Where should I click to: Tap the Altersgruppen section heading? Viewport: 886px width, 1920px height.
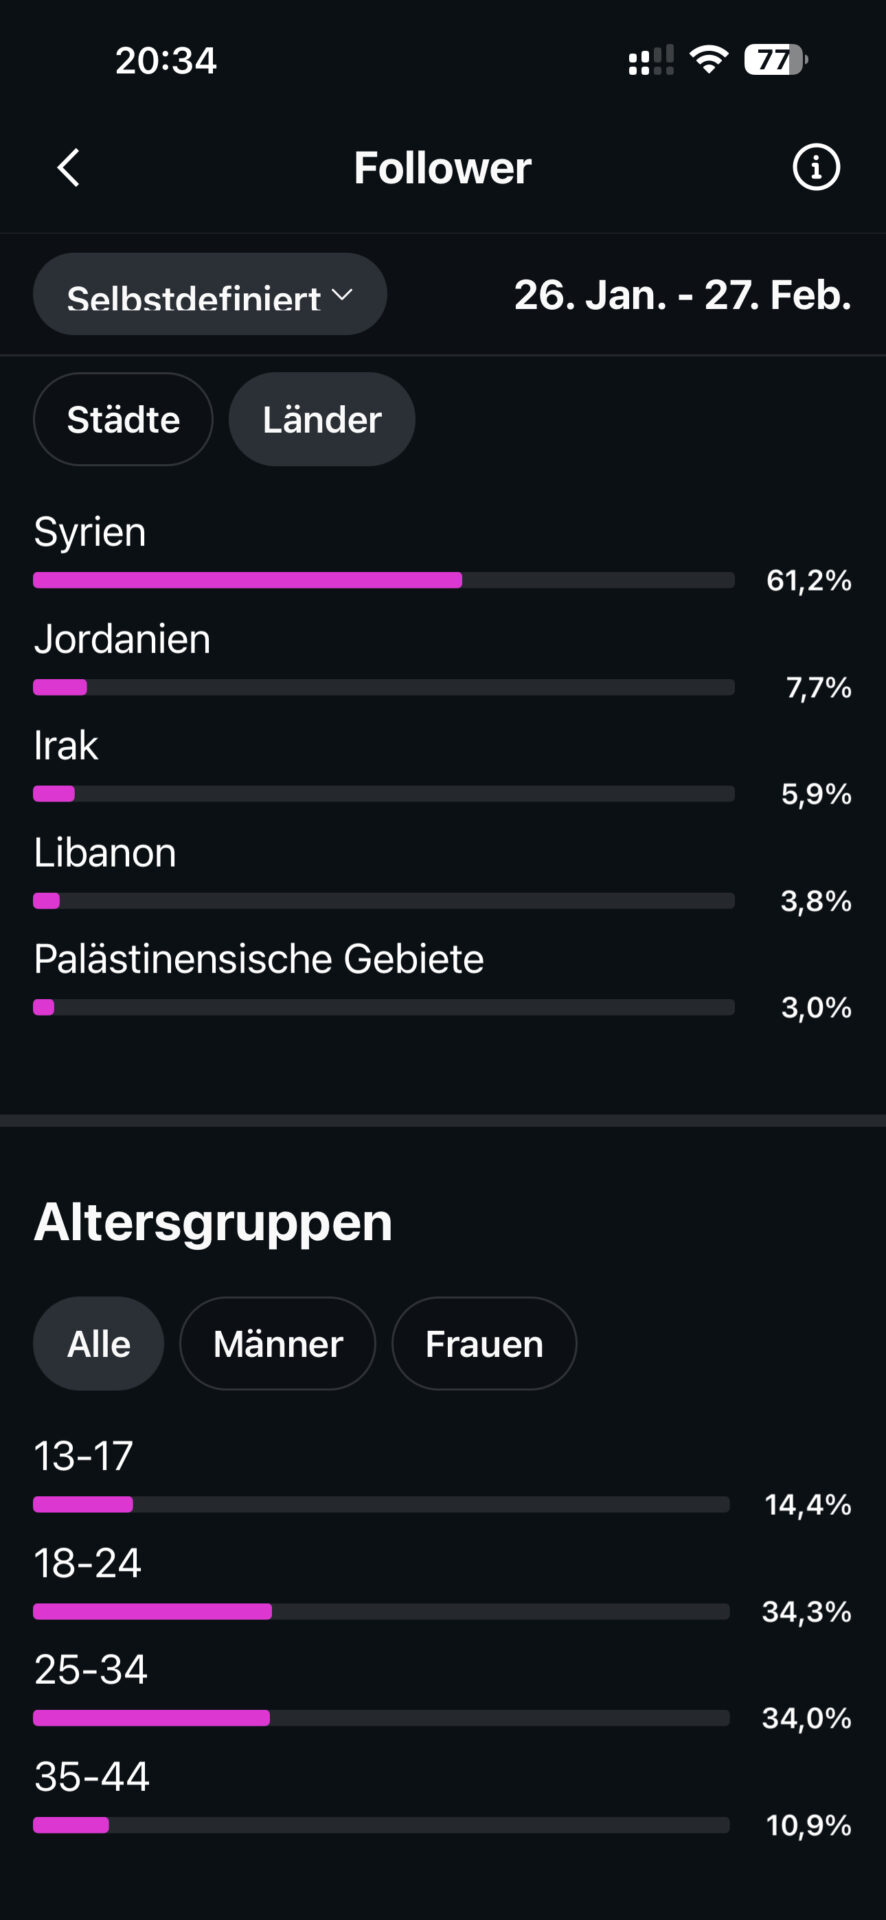tap(213, 1222)
